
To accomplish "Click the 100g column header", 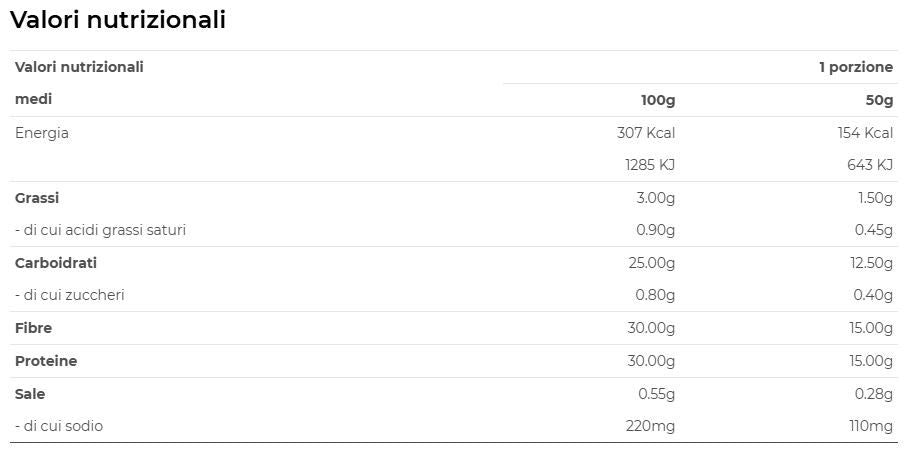I will coord(658,100).
